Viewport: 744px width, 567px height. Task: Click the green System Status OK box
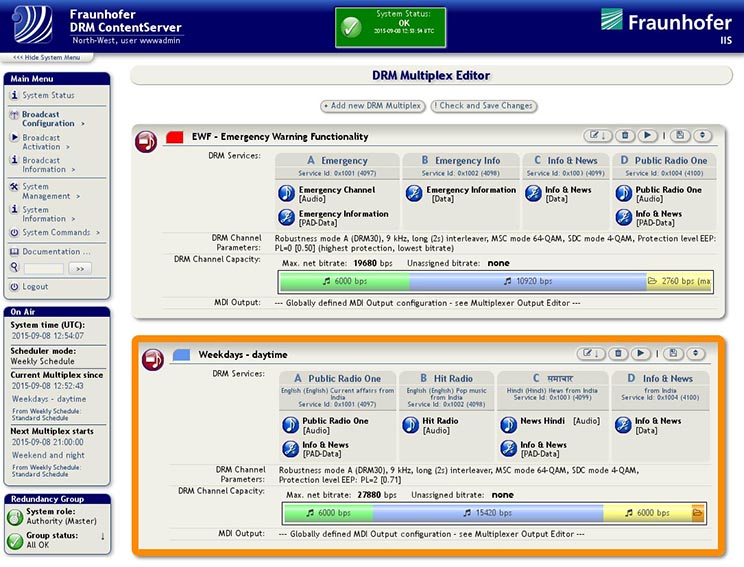391,27
